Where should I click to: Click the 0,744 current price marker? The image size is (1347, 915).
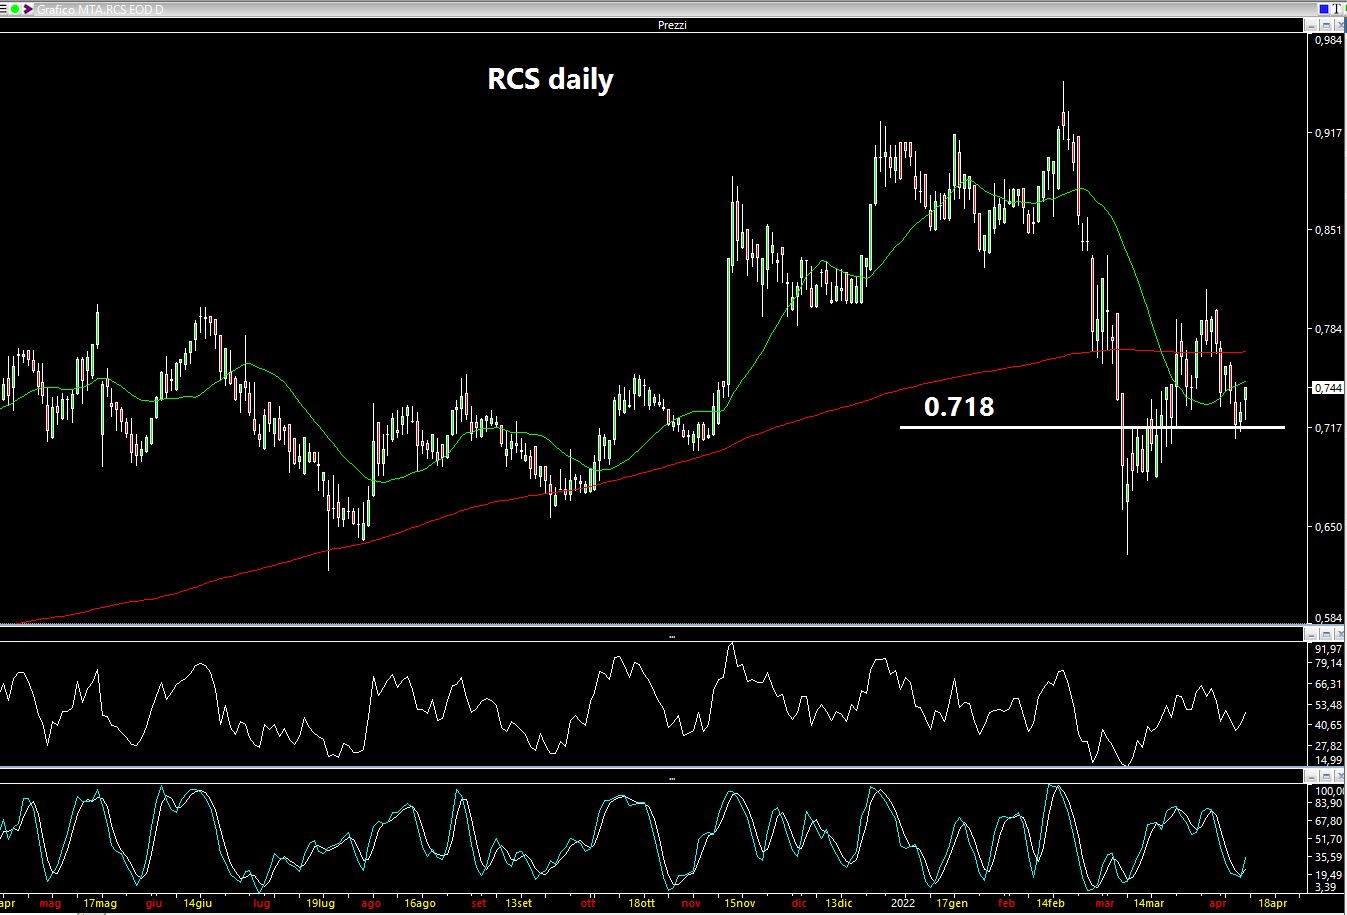point(1328,387)
